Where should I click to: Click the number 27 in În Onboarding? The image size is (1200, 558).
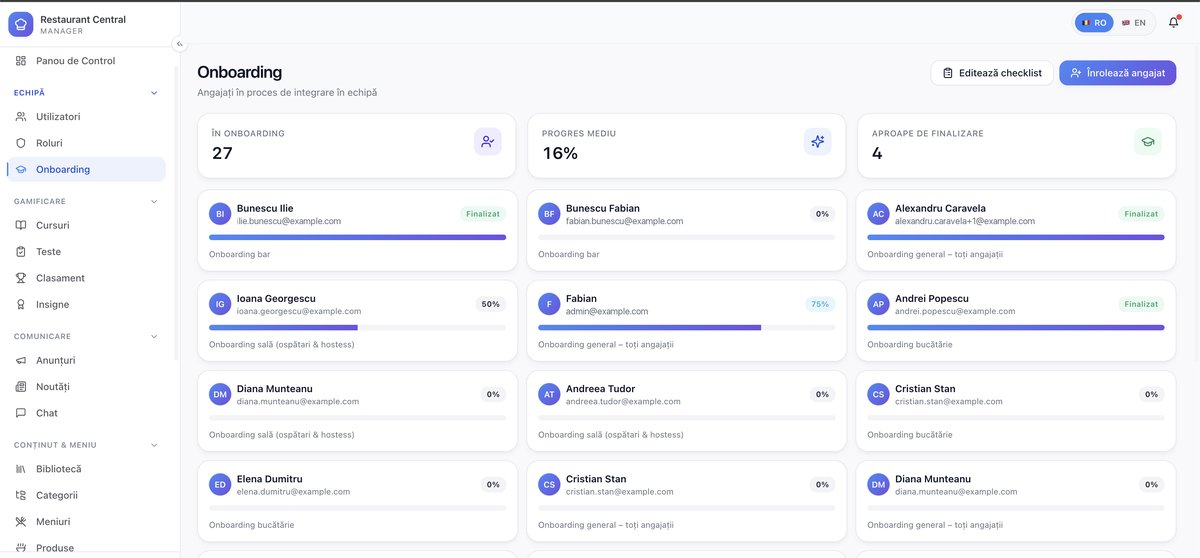click(222, 153)
